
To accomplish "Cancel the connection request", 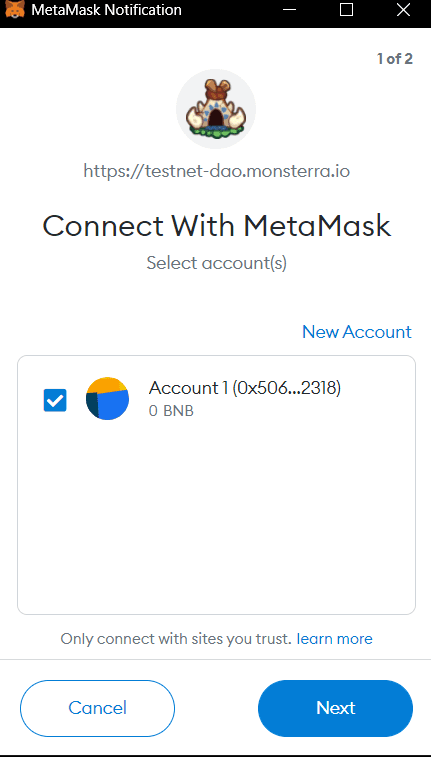I will tap(97, 708).
